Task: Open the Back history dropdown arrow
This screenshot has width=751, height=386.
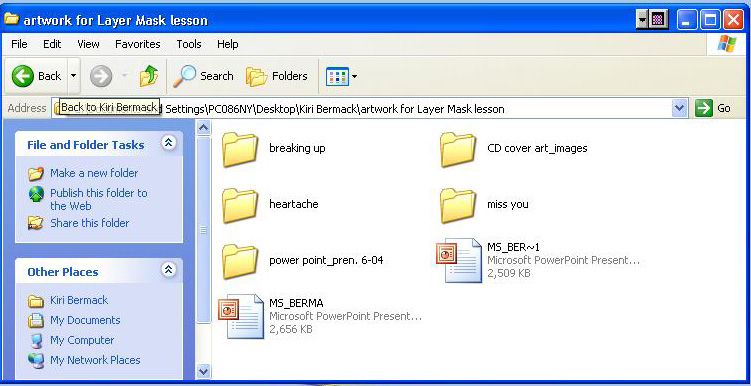Action: click(x=73, y=76)
